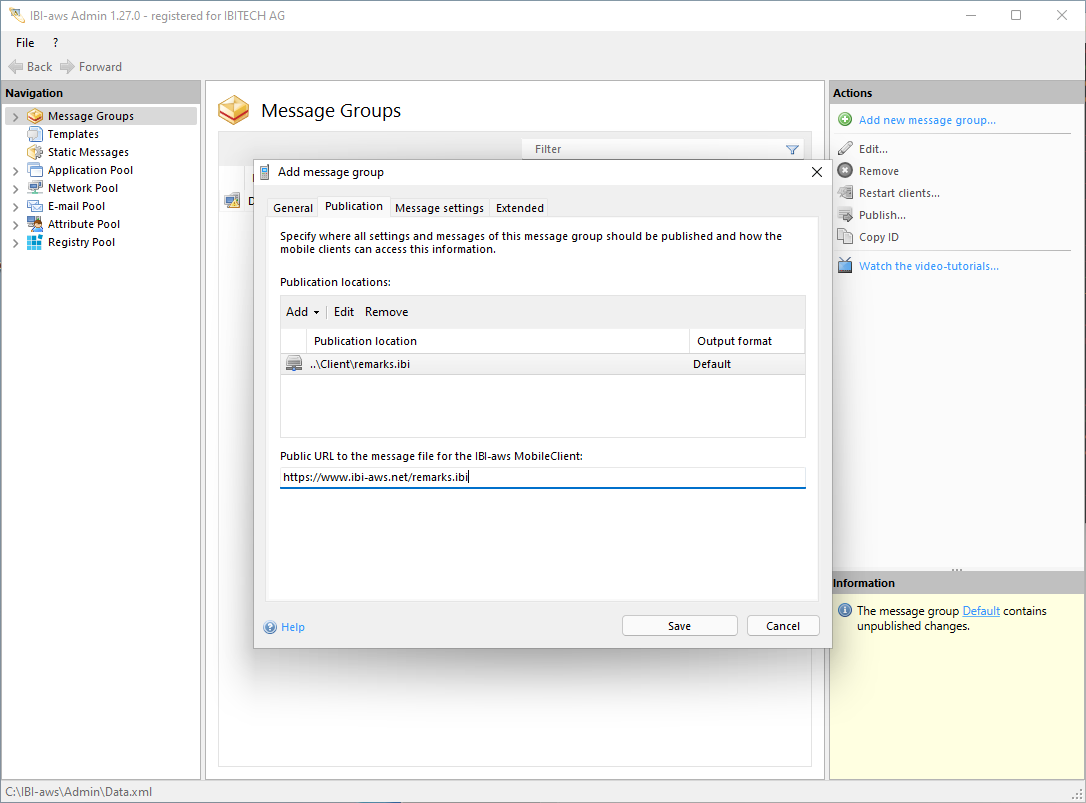This screenshot has width=1086, height=803.
Task: Click the filter funnel icon
Action: coord(792,150)
